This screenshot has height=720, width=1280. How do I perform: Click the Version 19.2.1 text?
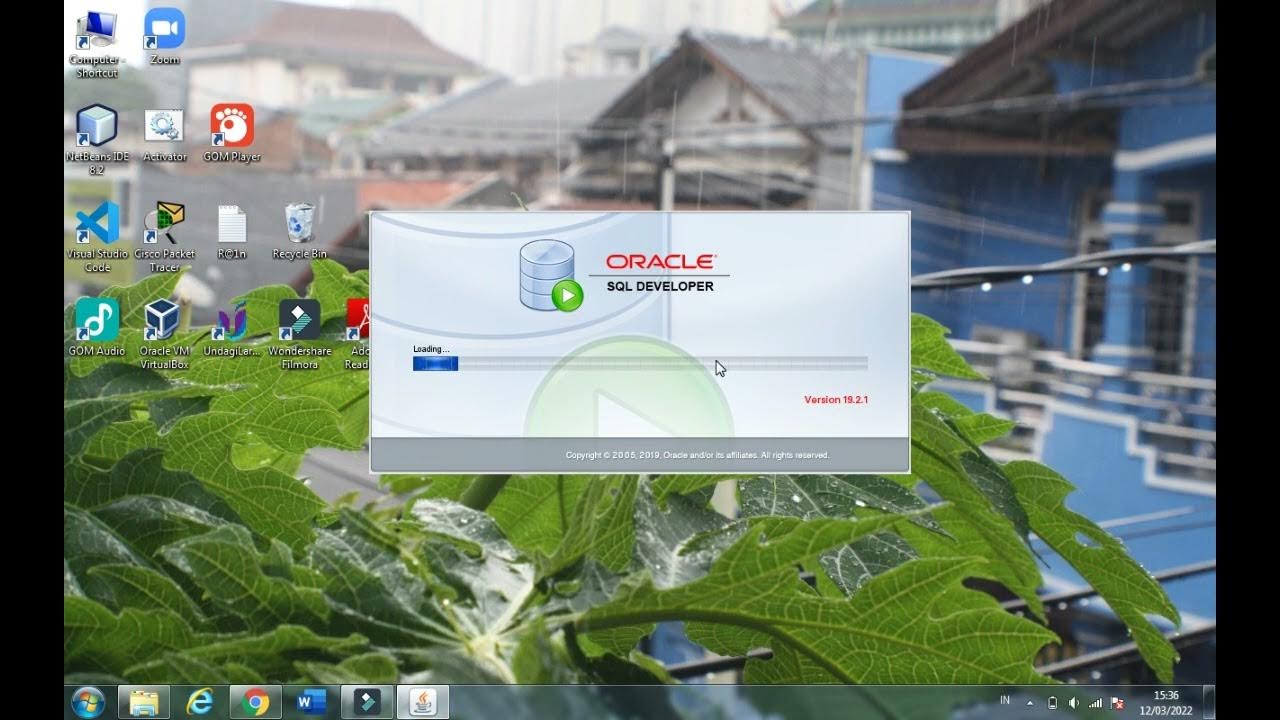point(836,400)
